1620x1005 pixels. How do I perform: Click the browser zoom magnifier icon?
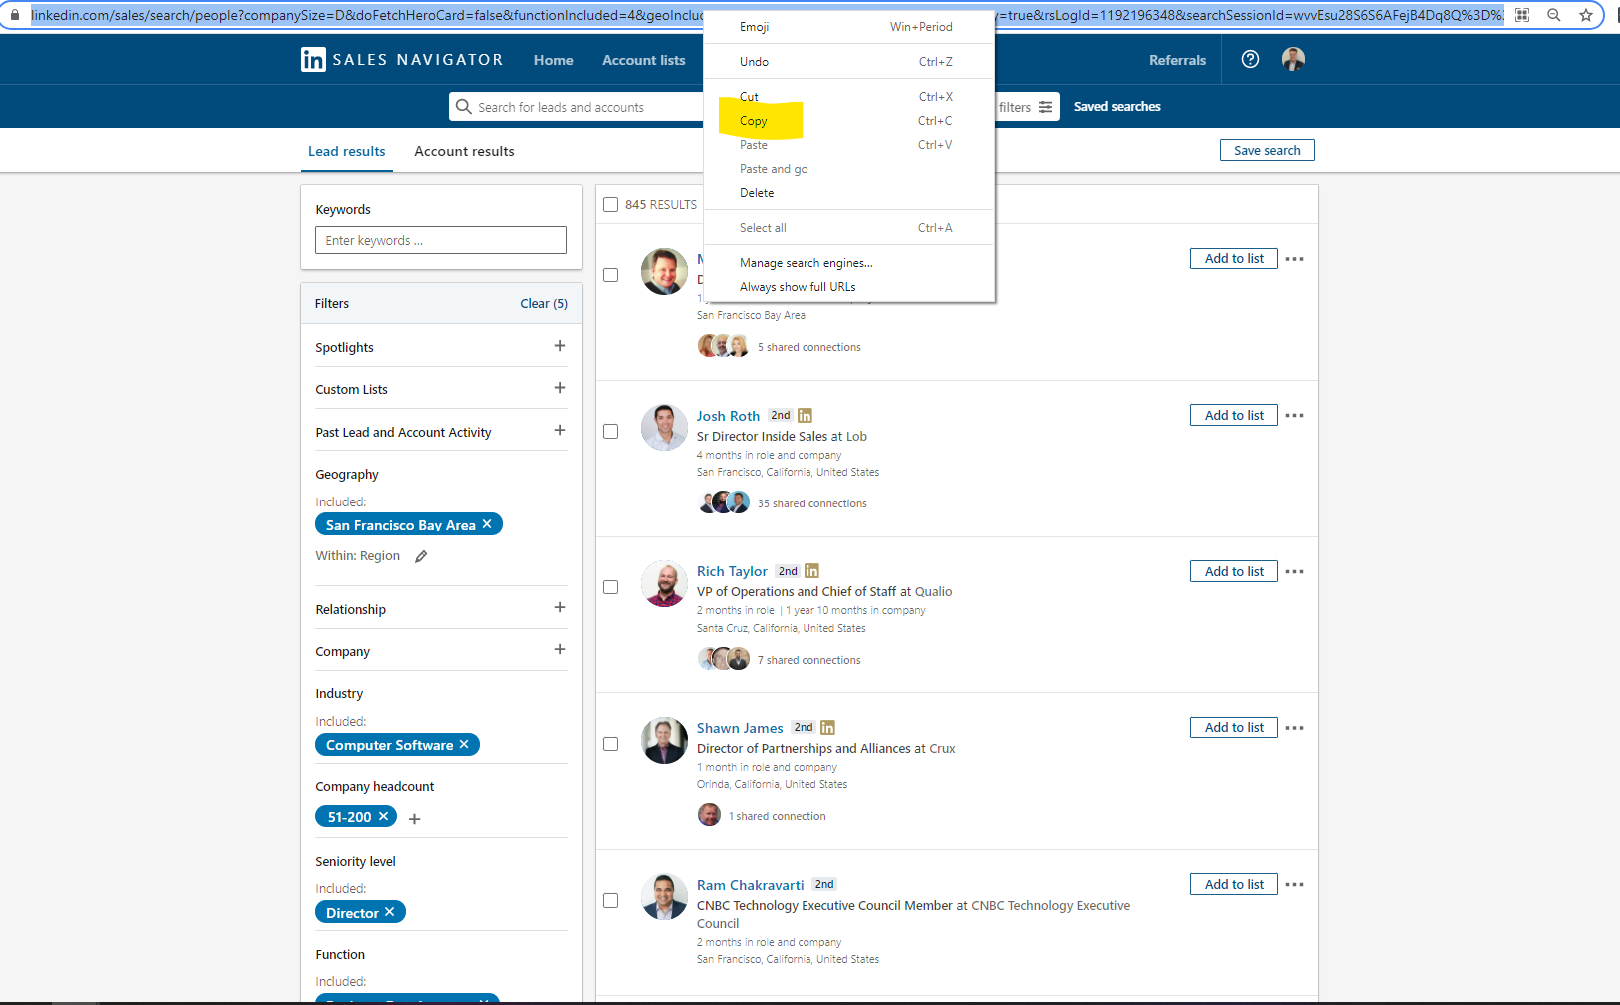pyautogui.click(x=1553, y=15)
